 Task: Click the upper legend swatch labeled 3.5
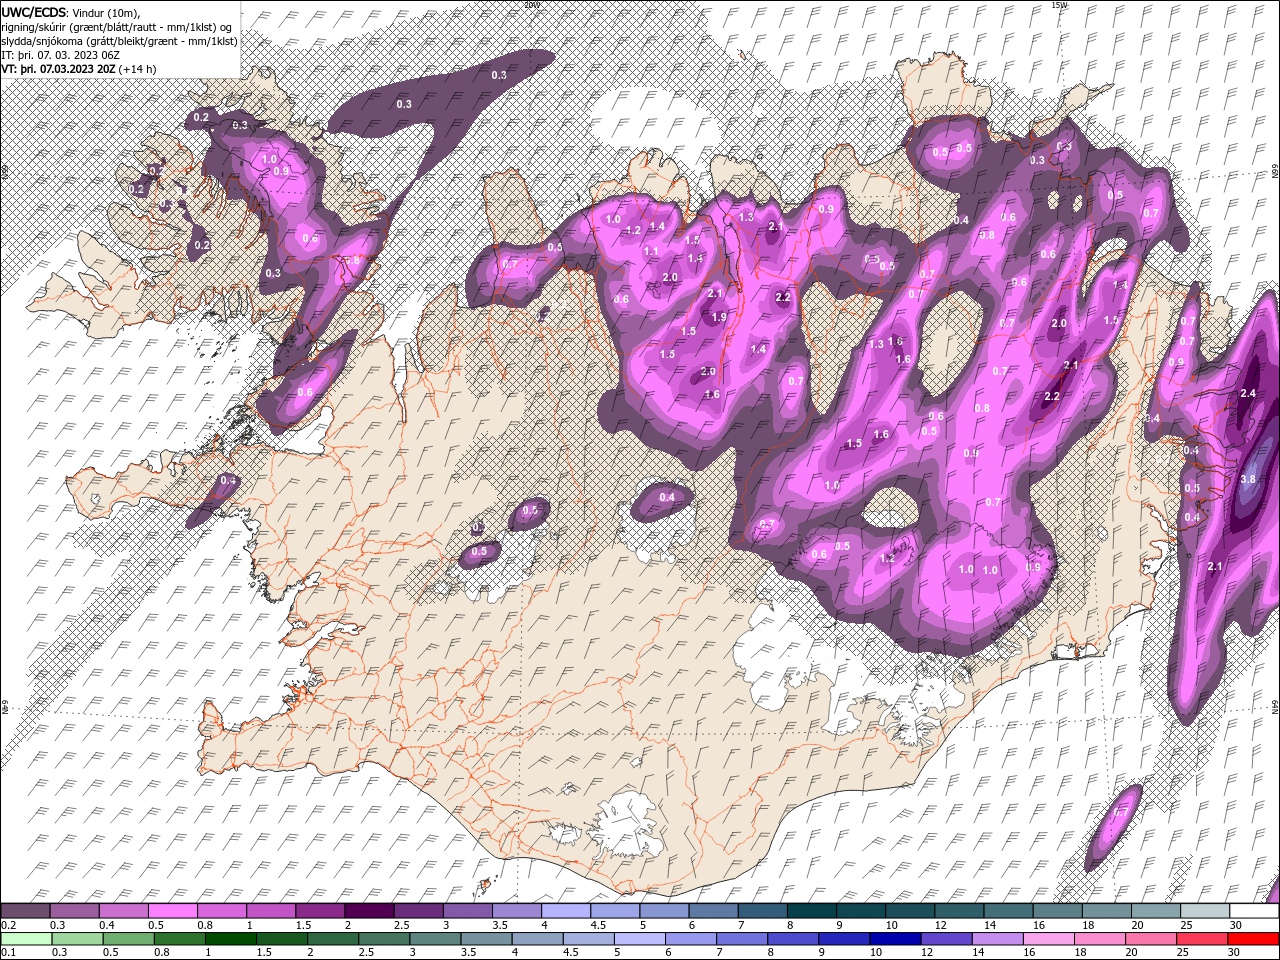coord(517,911)
